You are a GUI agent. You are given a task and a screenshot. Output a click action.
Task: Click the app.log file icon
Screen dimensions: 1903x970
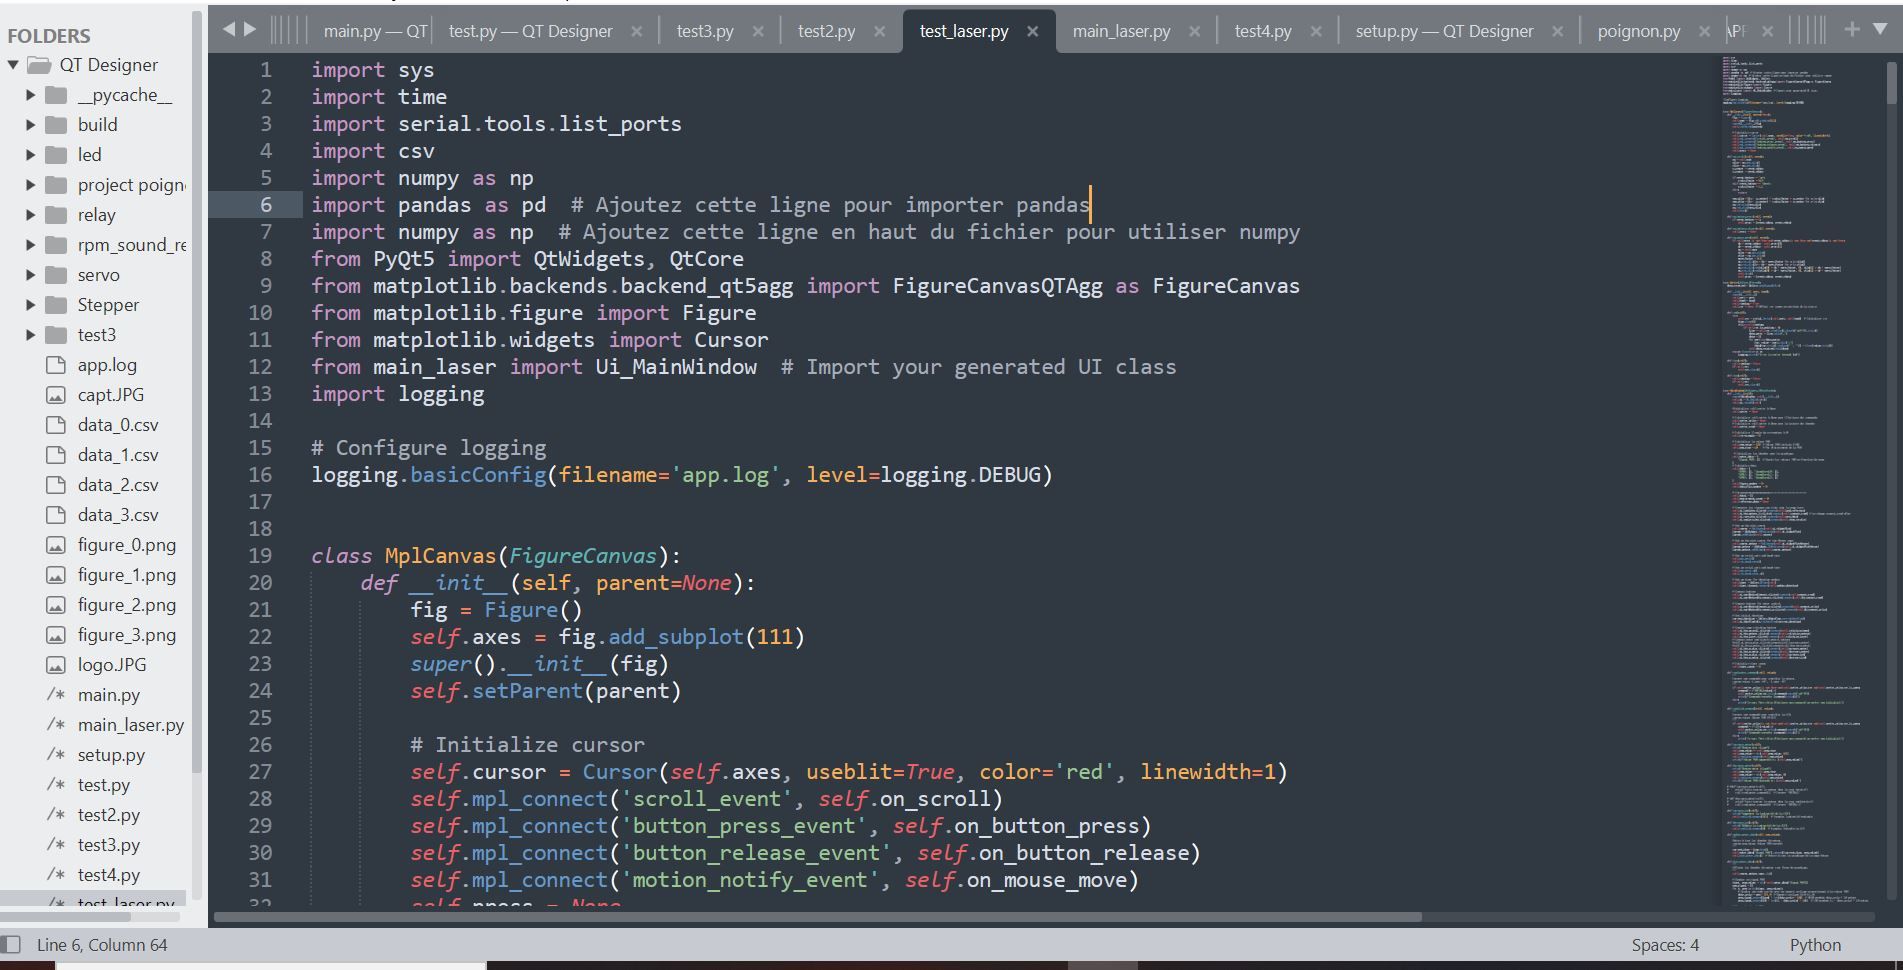coord(56,365)
